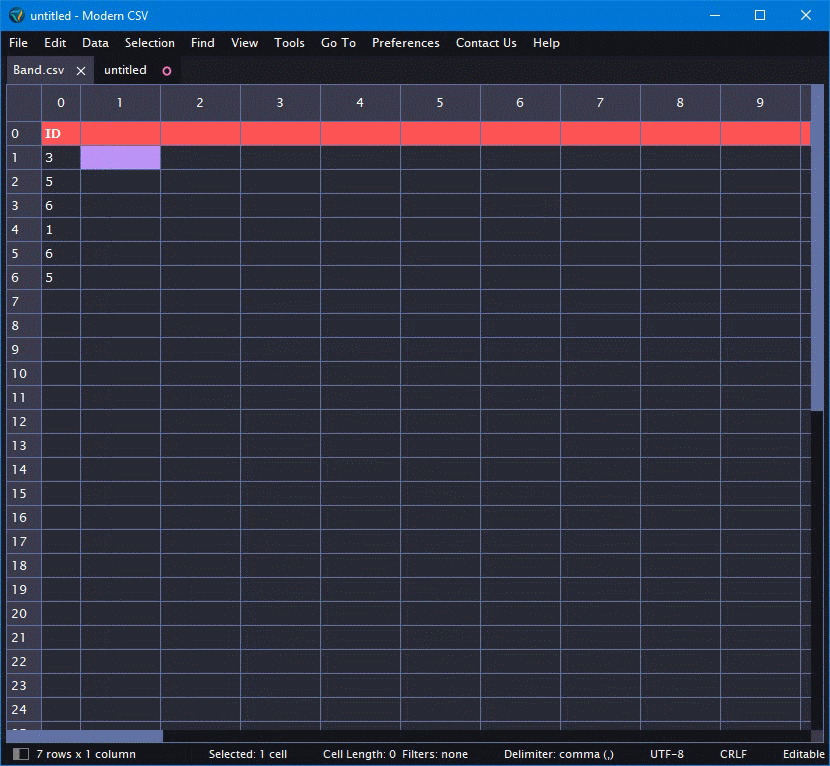The width and height of the screenshot is (830, 766).
Task: Select column header 4
Action: coord(360,102)
